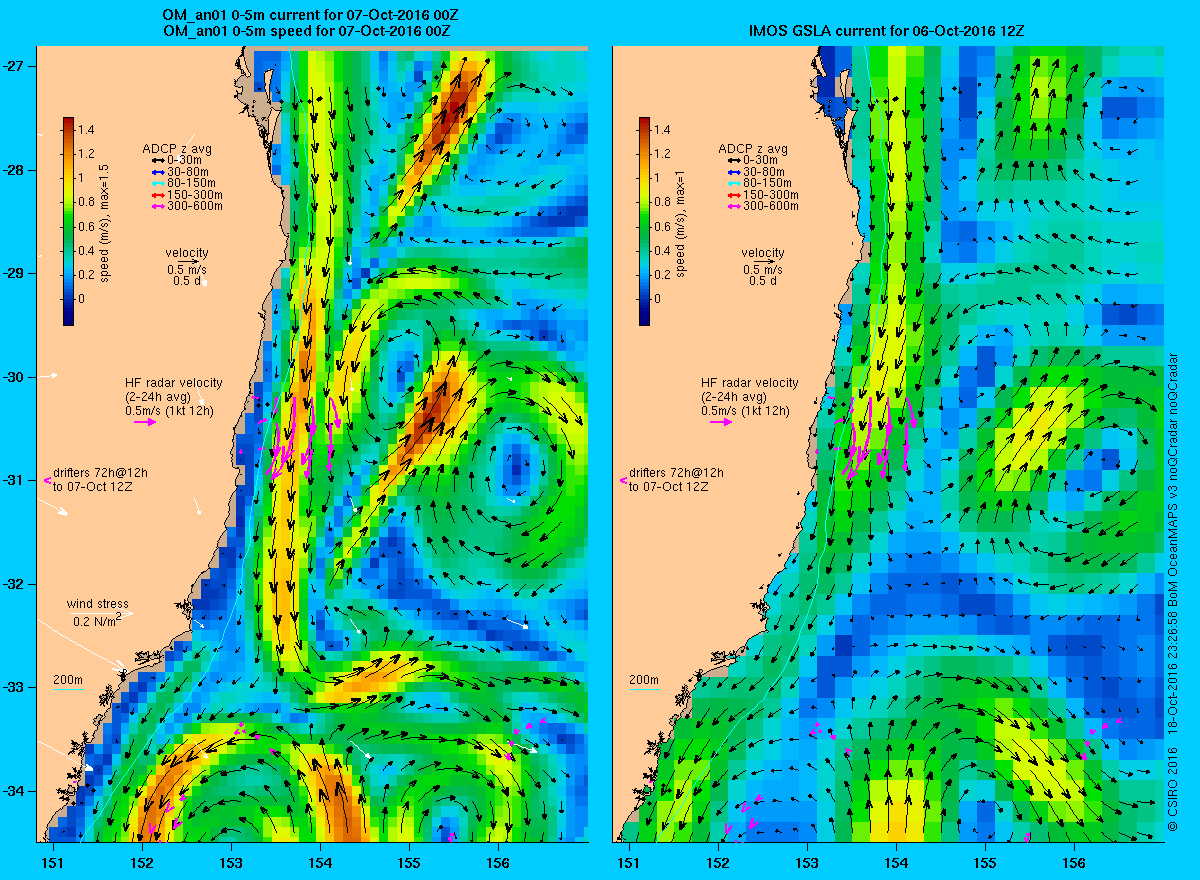
Task: Click the 'speed (m/s), max=1.5' label
Action: pyautogui.click(x=106, y=222)
